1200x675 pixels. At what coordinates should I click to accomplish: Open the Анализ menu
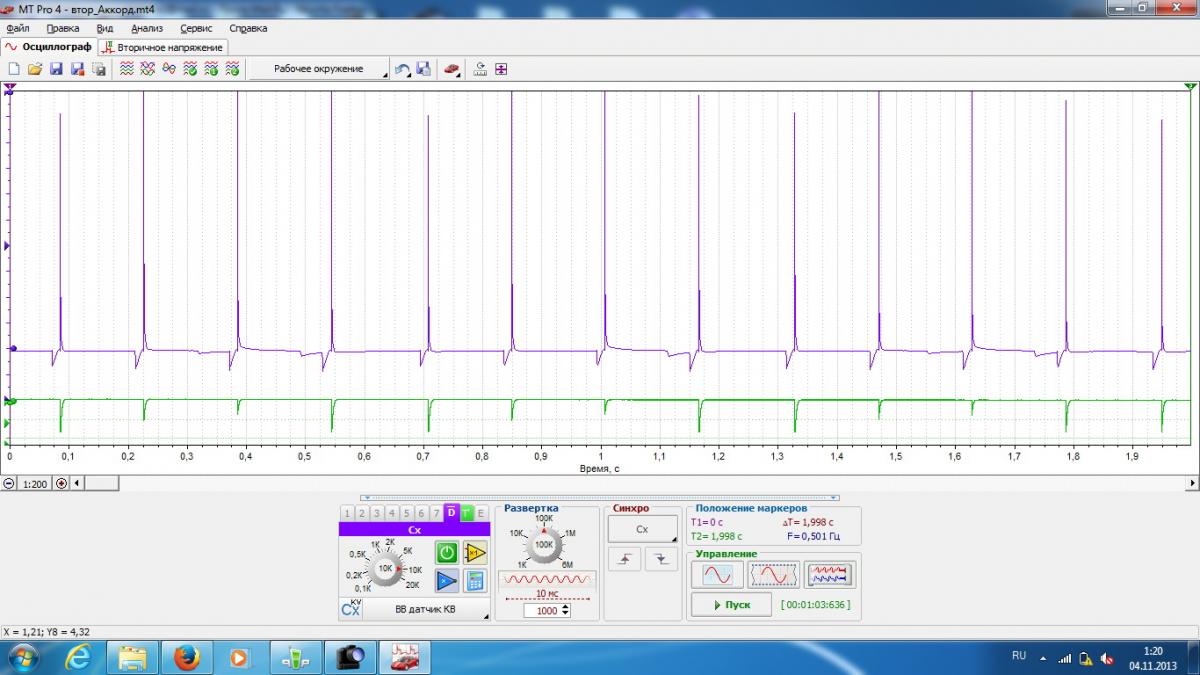[x=146, y=28]
